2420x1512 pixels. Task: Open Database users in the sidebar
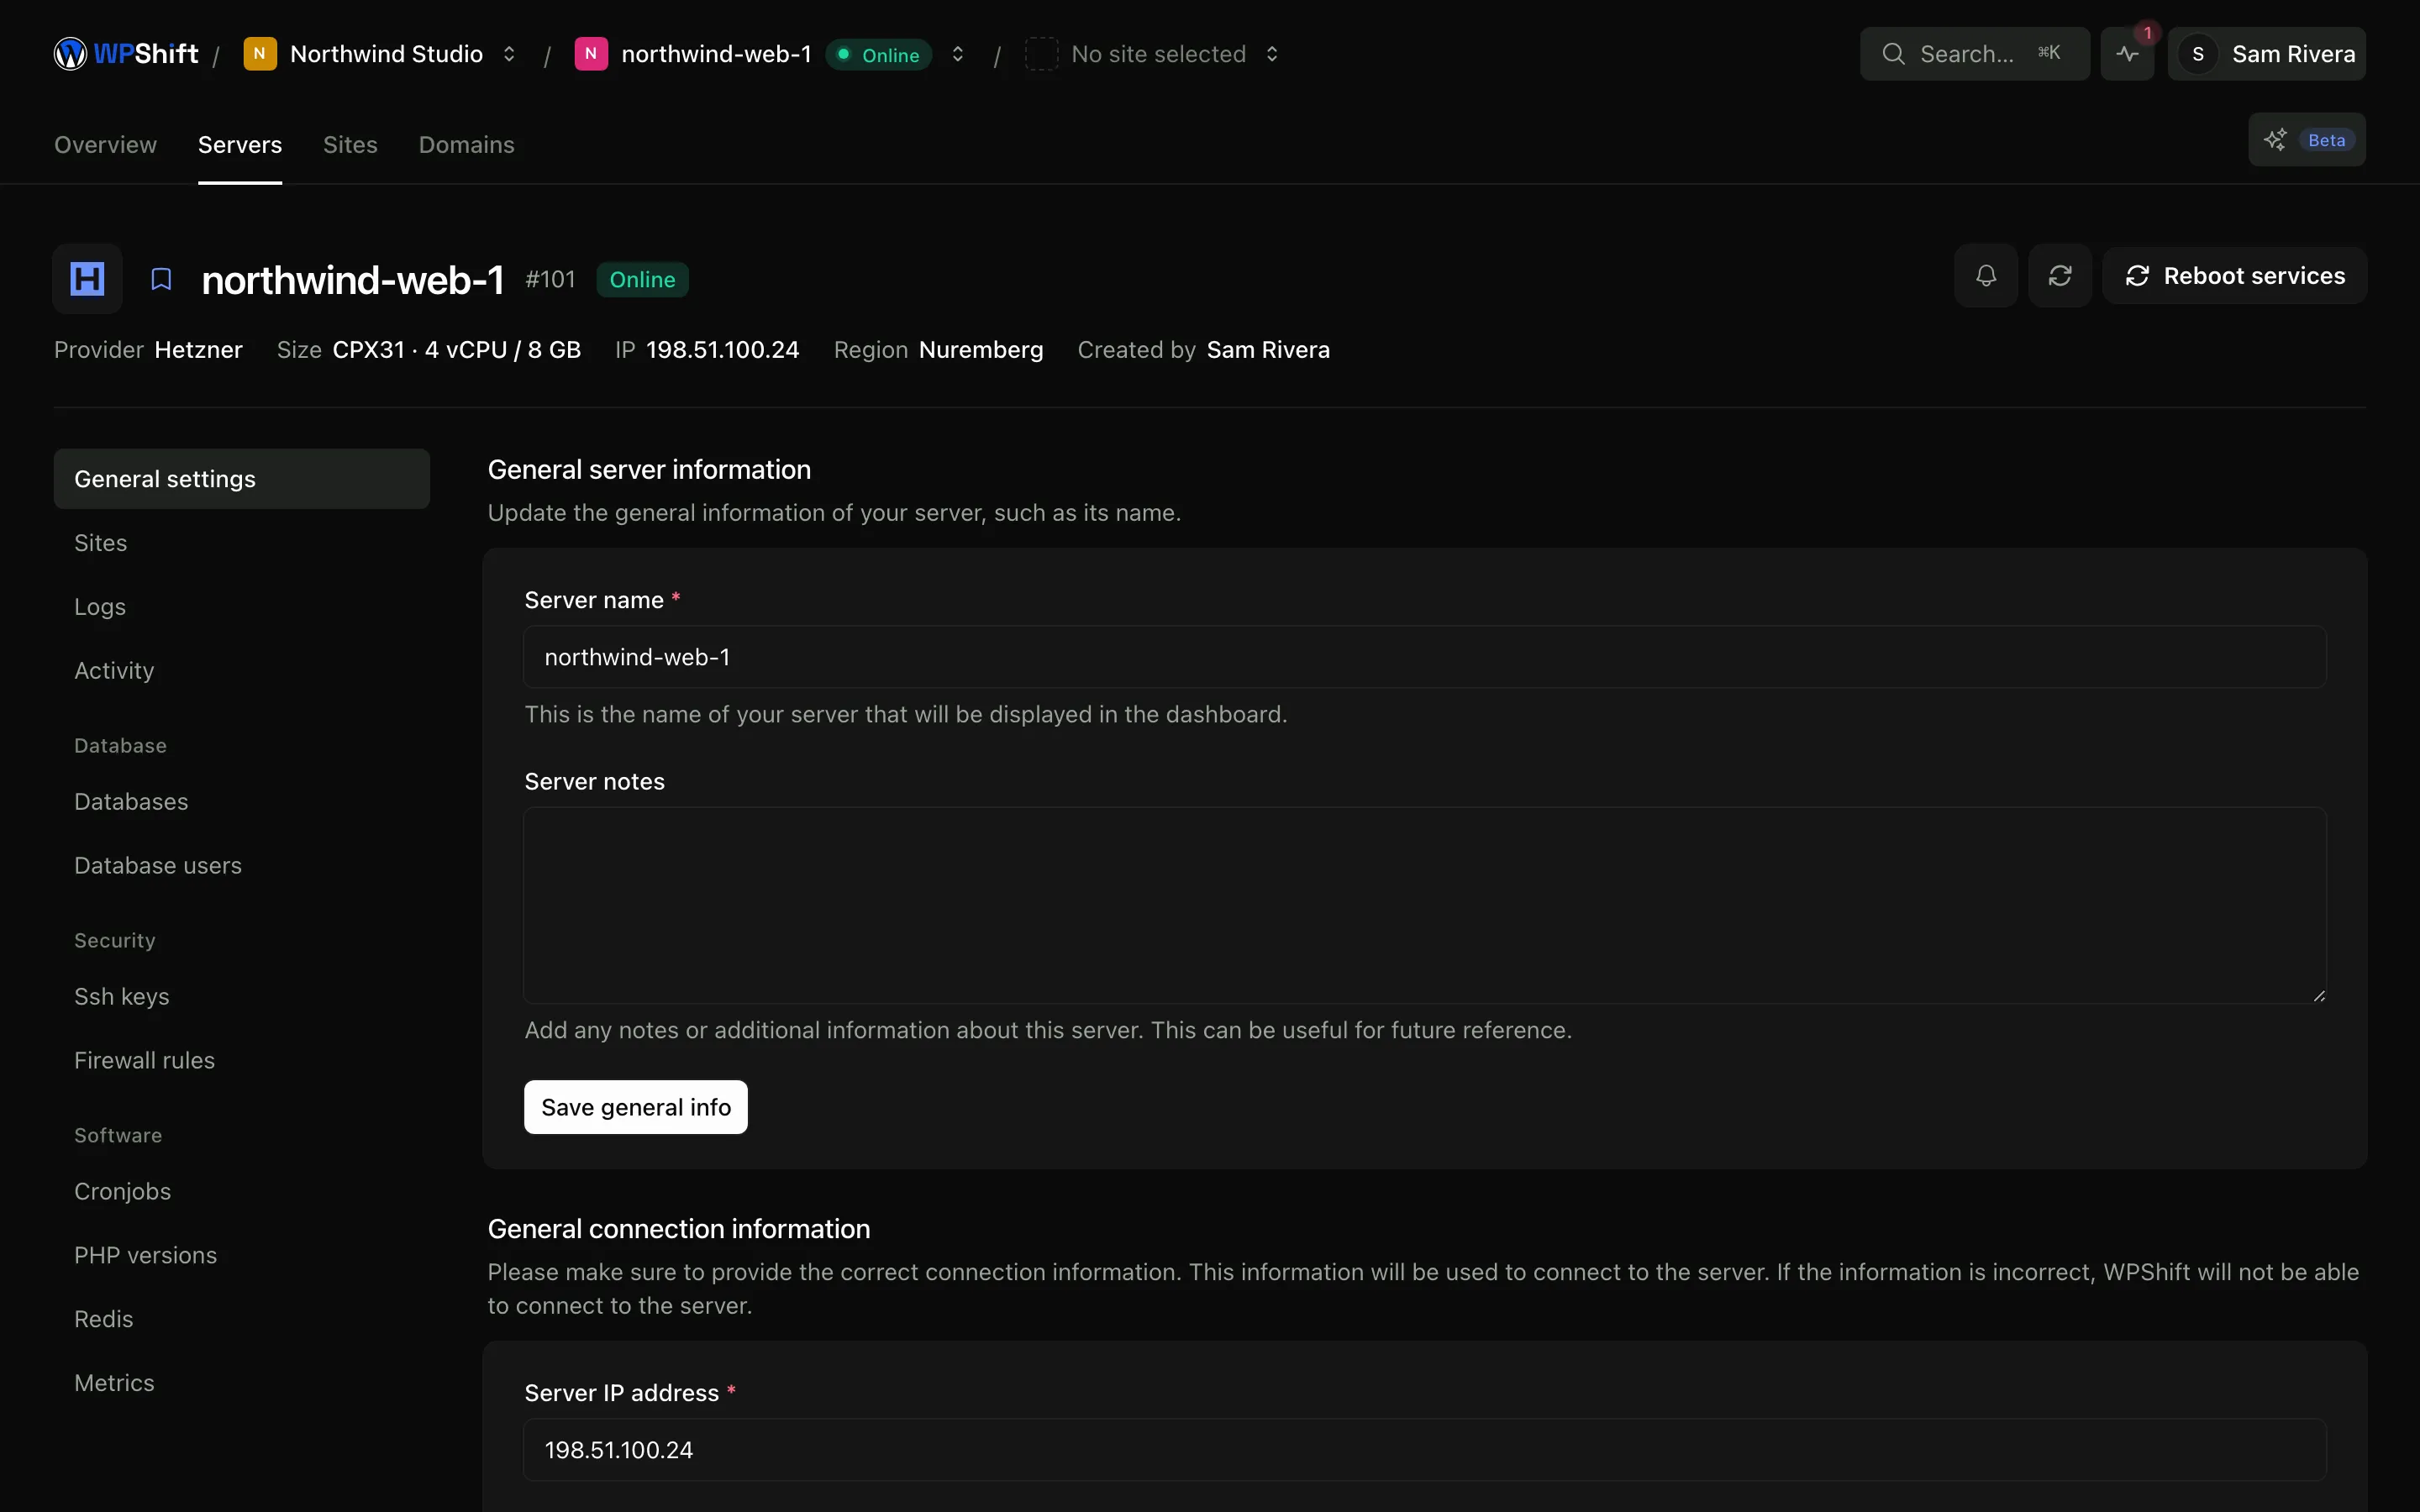pyautogui.click(x=242, y=866)
